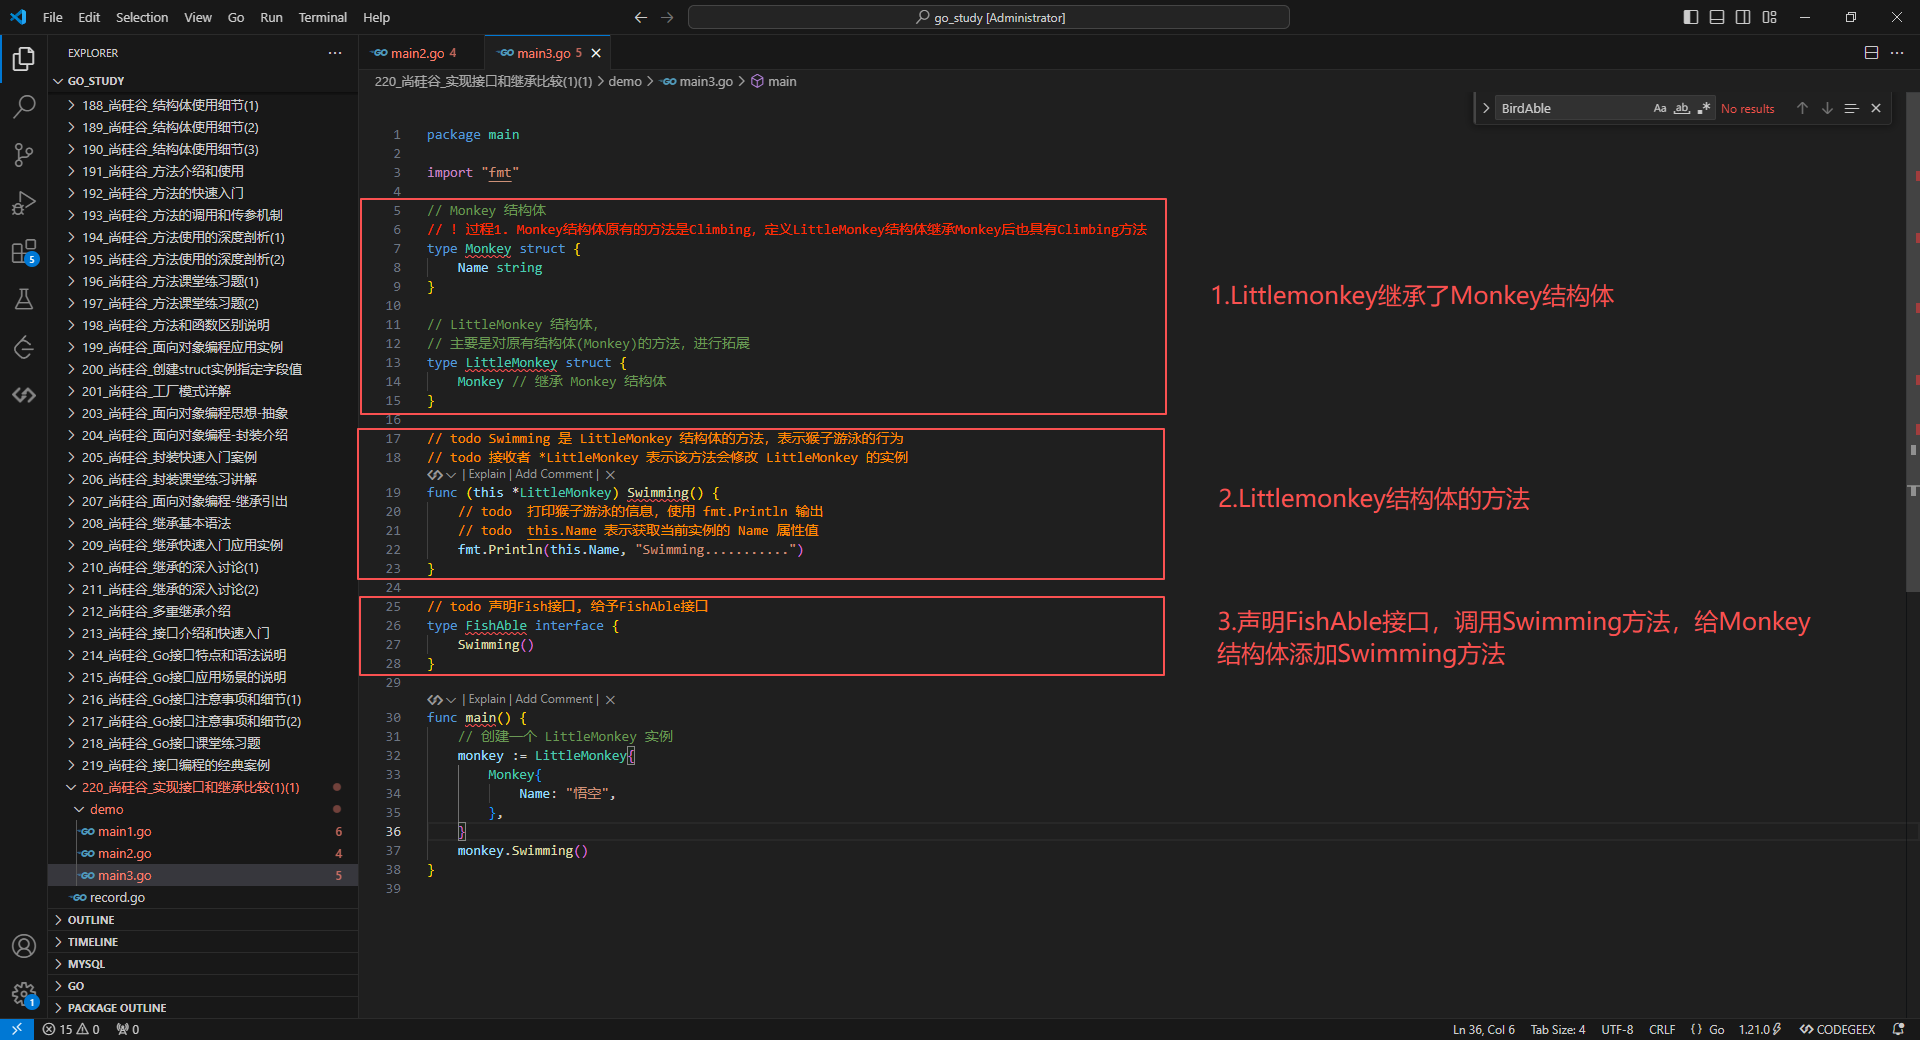Screen dimensions: 1920x1040
Task: Open the forwarded ports indicator in status bar
Action: (x=128, y=1029)
